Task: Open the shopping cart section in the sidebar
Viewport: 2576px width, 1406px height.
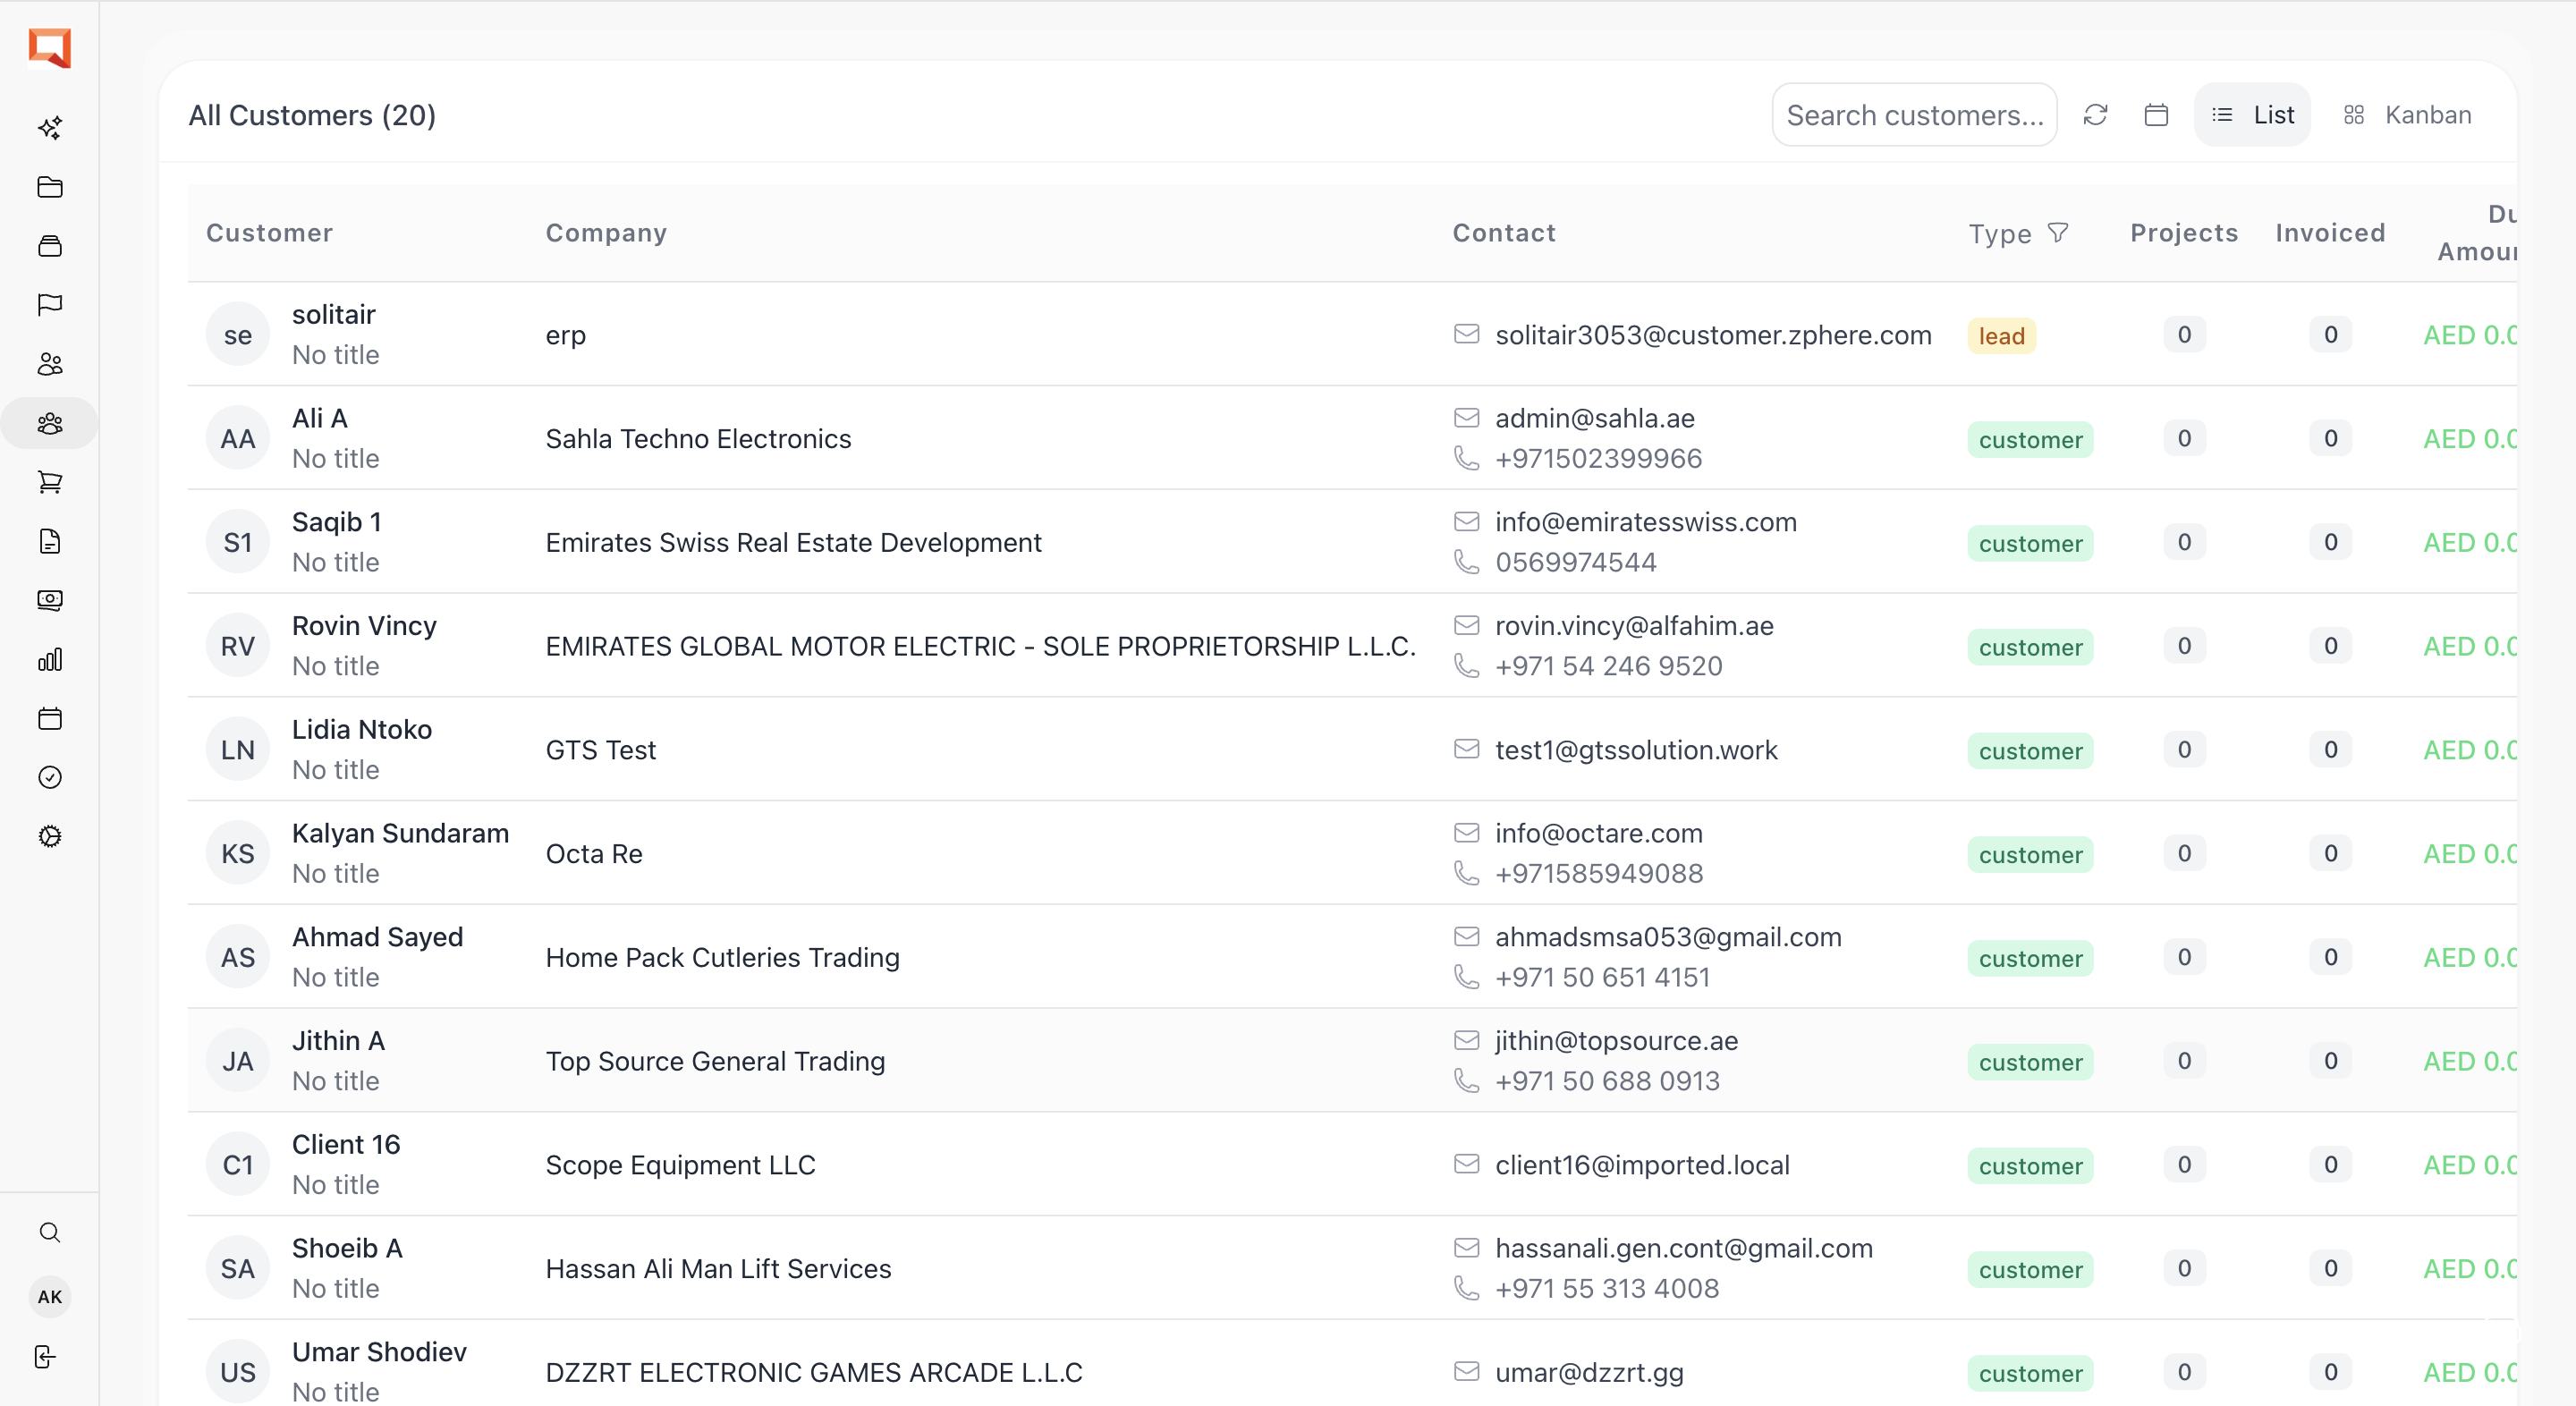Action: [49, 483]
